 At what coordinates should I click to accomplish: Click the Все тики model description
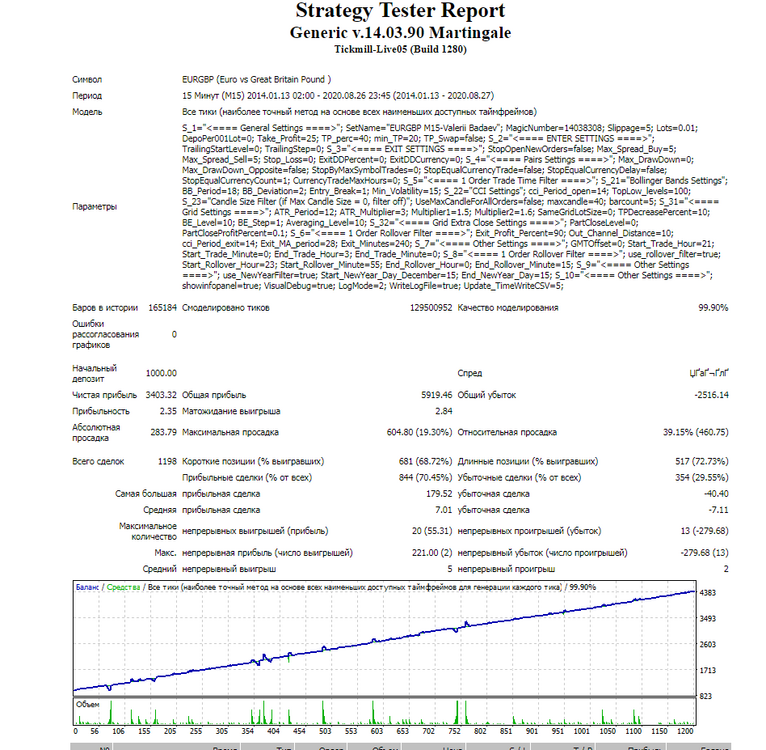359,112
